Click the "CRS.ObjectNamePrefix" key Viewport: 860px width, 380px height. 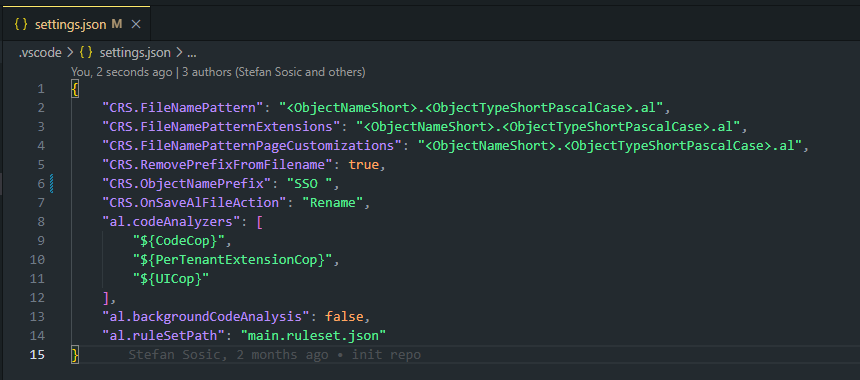pyautogui.click(x=186, y=184)
